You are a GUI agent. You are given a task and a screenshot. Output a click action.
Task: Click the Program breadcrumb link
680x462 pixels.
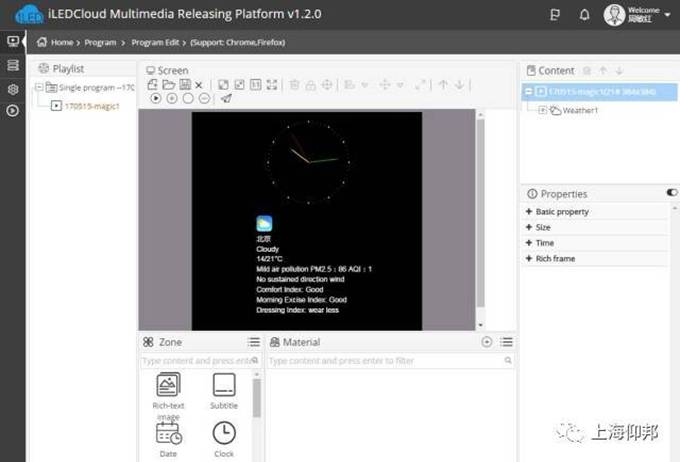tap(100, 43)
